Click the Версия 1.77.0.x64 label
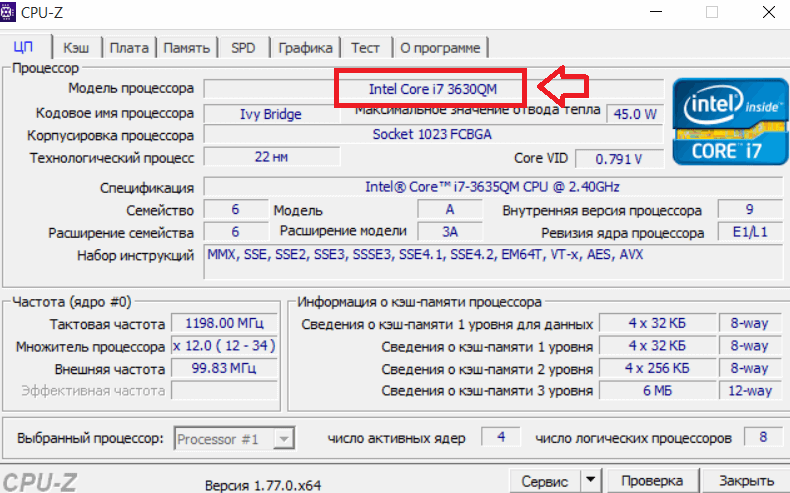The height and width of the screenshot is (493, 790). (x=263, y=485)
